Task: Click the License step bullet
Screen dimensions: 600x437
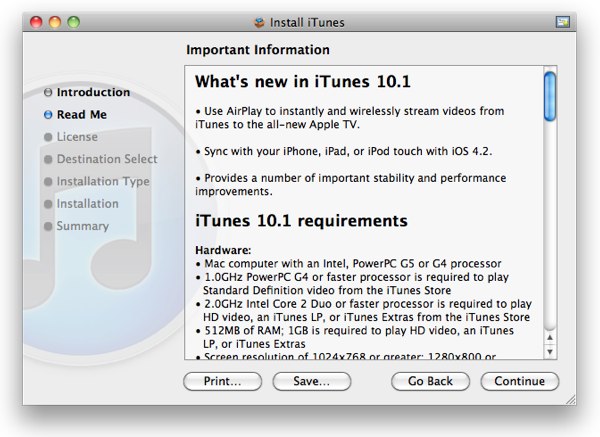Action: tap(48, 137)
